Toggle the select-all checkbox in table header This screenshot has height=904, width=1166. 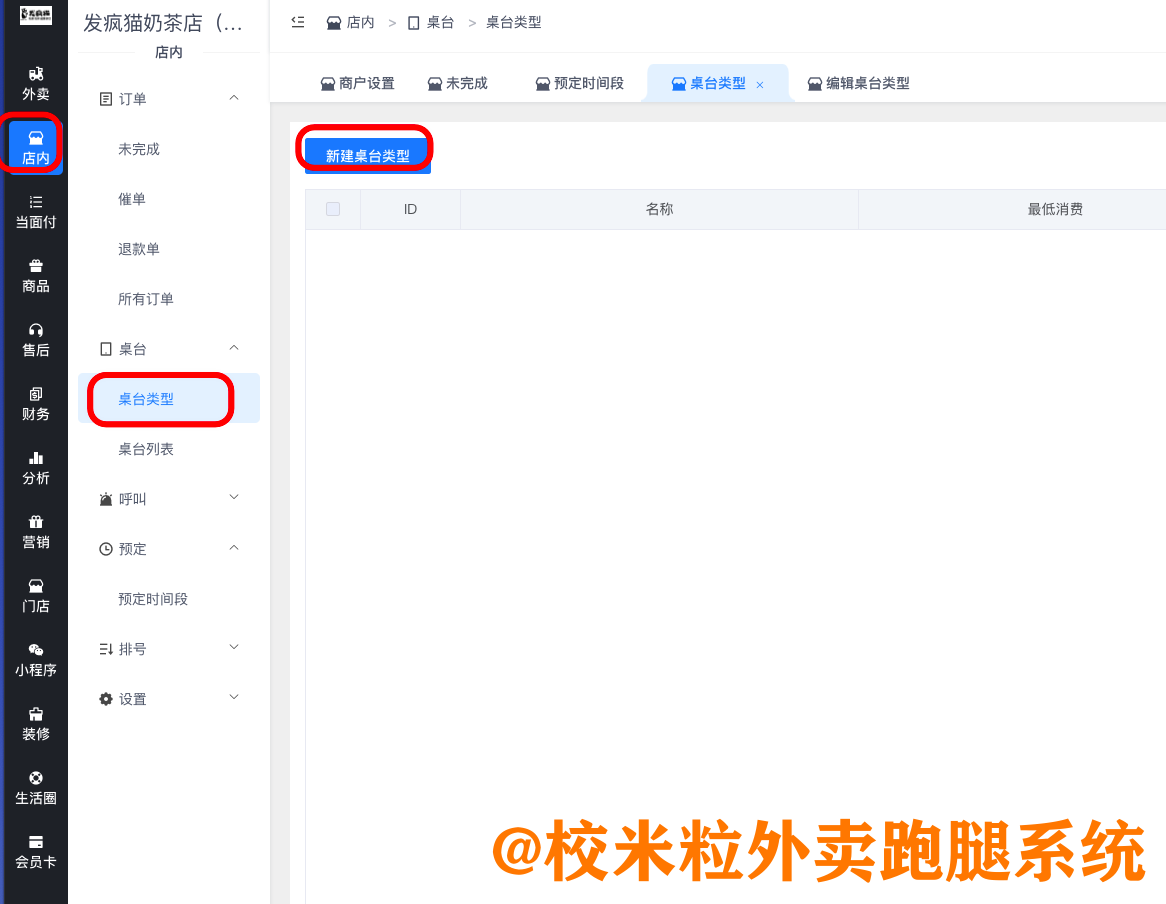click(333, 209)
